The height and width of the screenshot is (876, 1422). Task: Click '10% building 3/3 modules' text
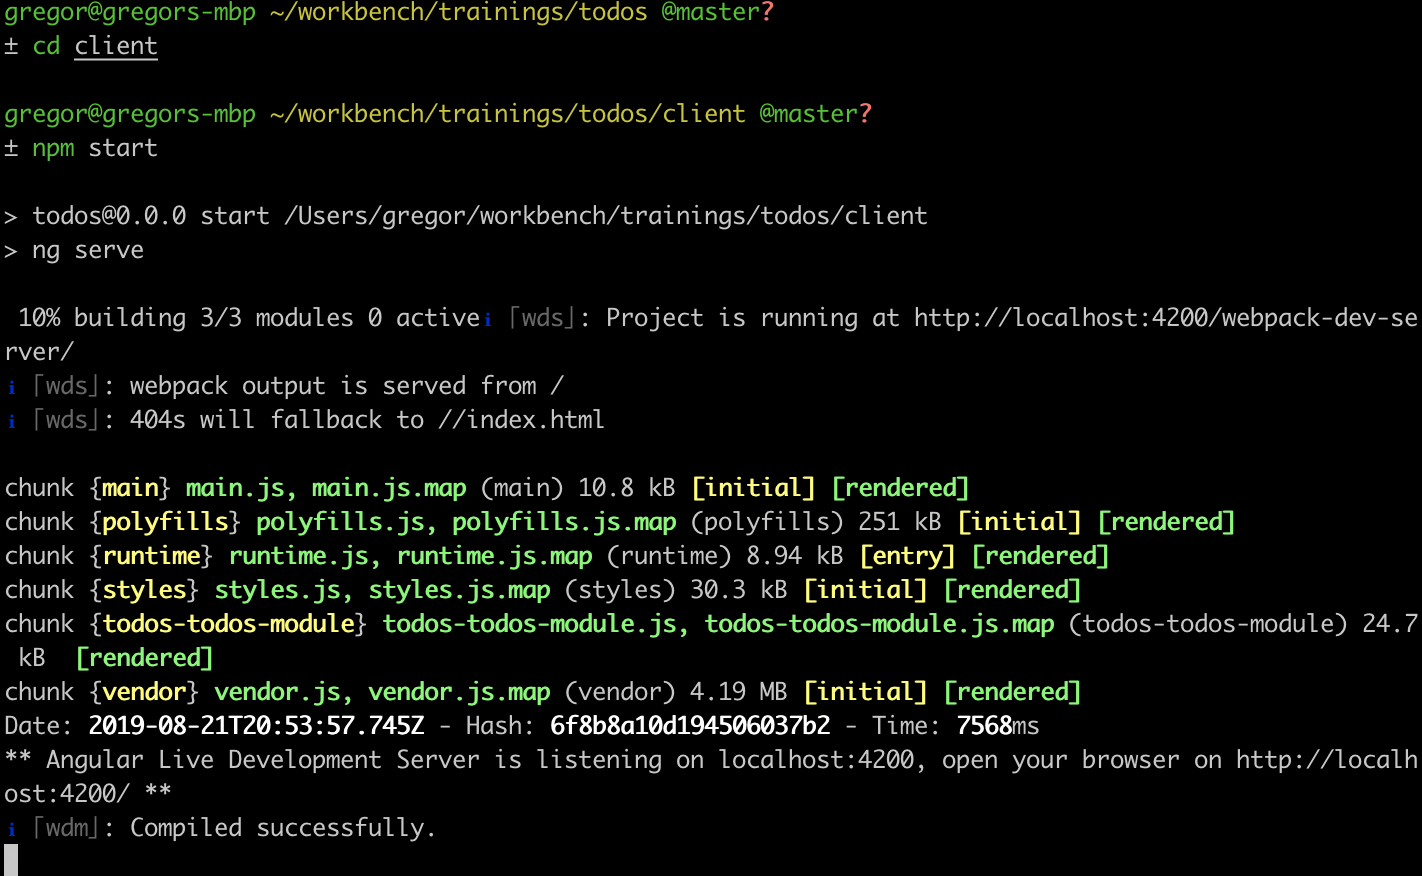(186, 318)
